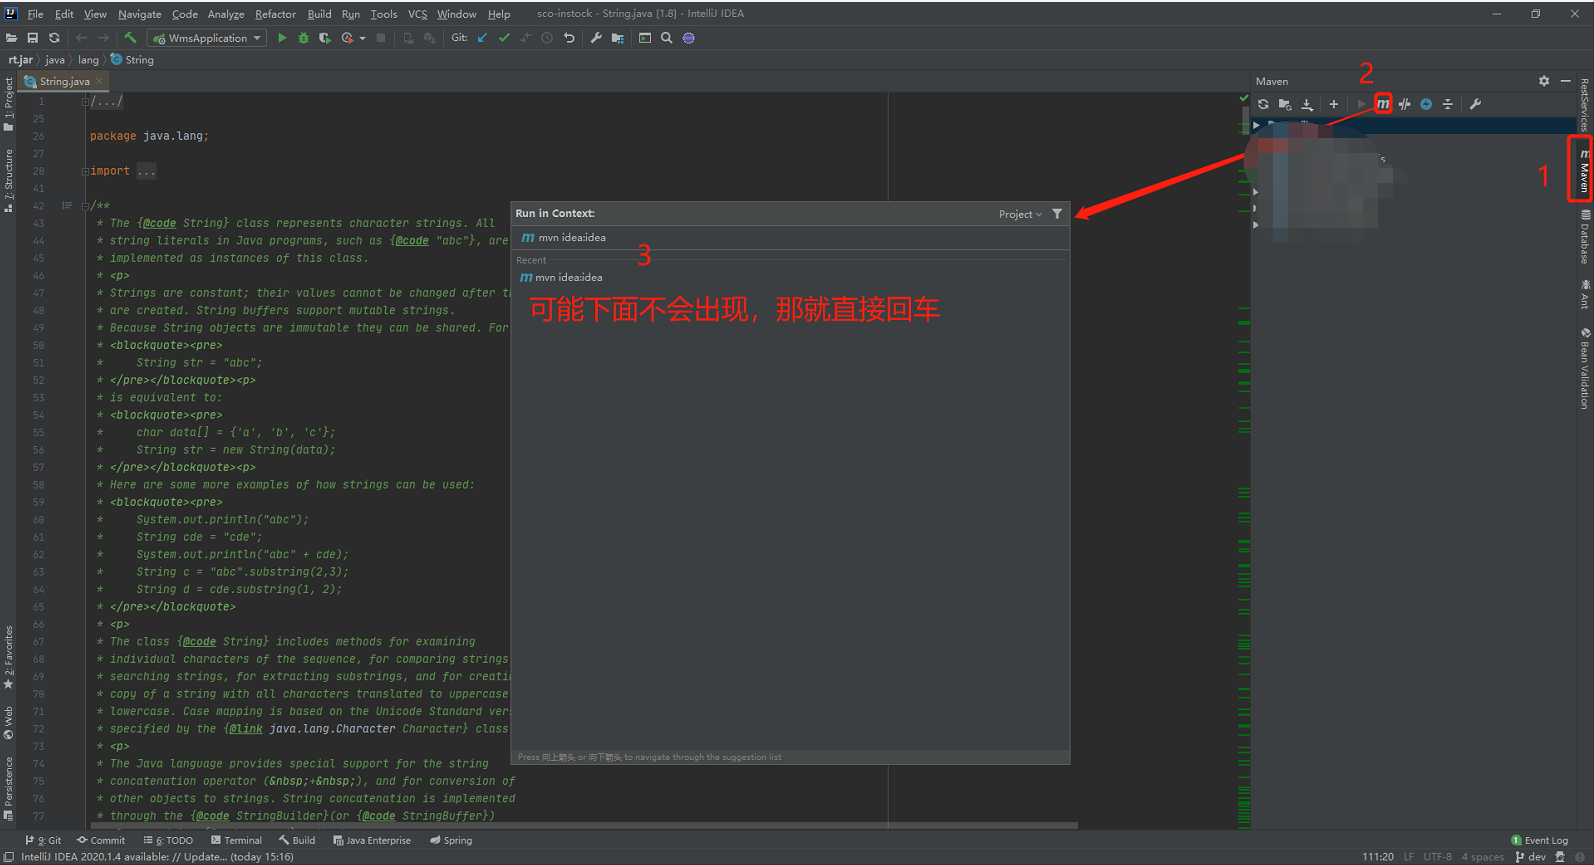
Task: Click the Save All disk icon
Action: point(33,38)
